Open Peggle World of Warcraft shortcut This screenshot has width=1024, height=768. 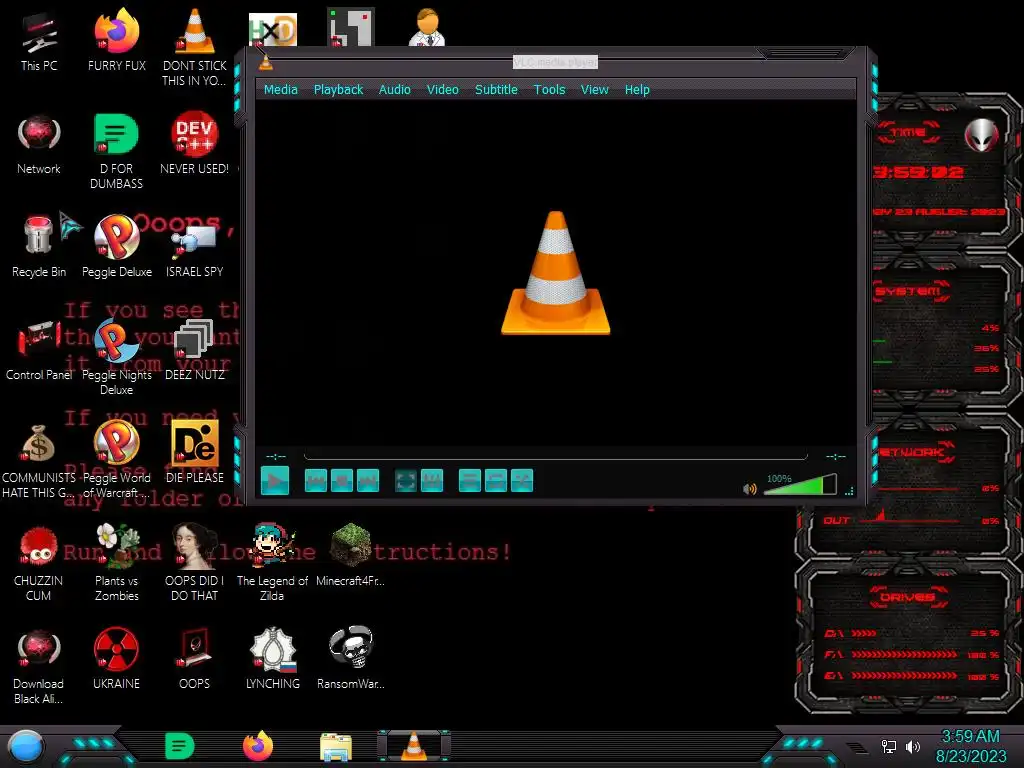click(117, 460)
